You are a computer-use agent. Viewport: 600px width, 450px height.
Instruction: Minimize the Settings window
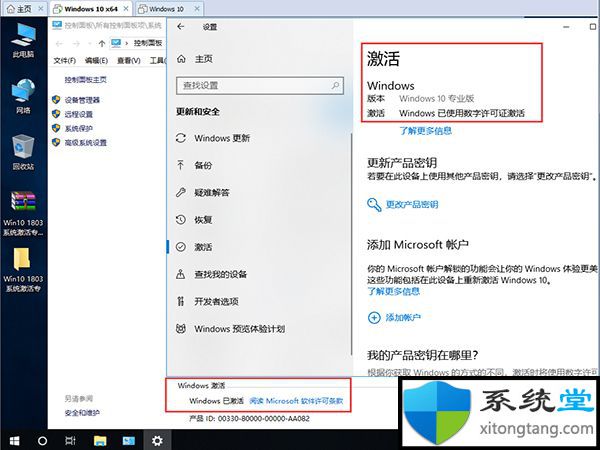pyautogui.click(x=566, y=27)
